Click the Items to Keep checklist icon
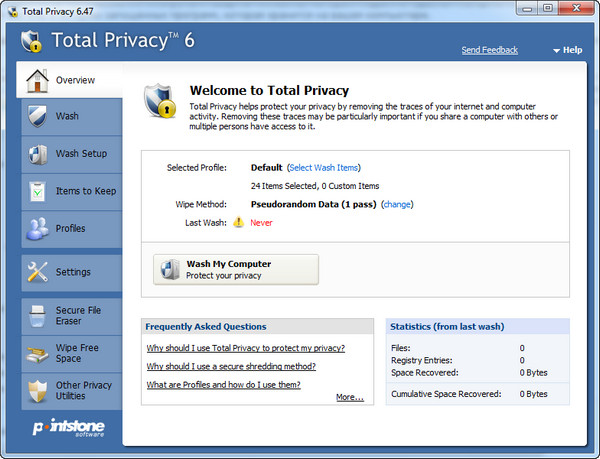The width and height of the screenshot is (600, 459). 37,191
